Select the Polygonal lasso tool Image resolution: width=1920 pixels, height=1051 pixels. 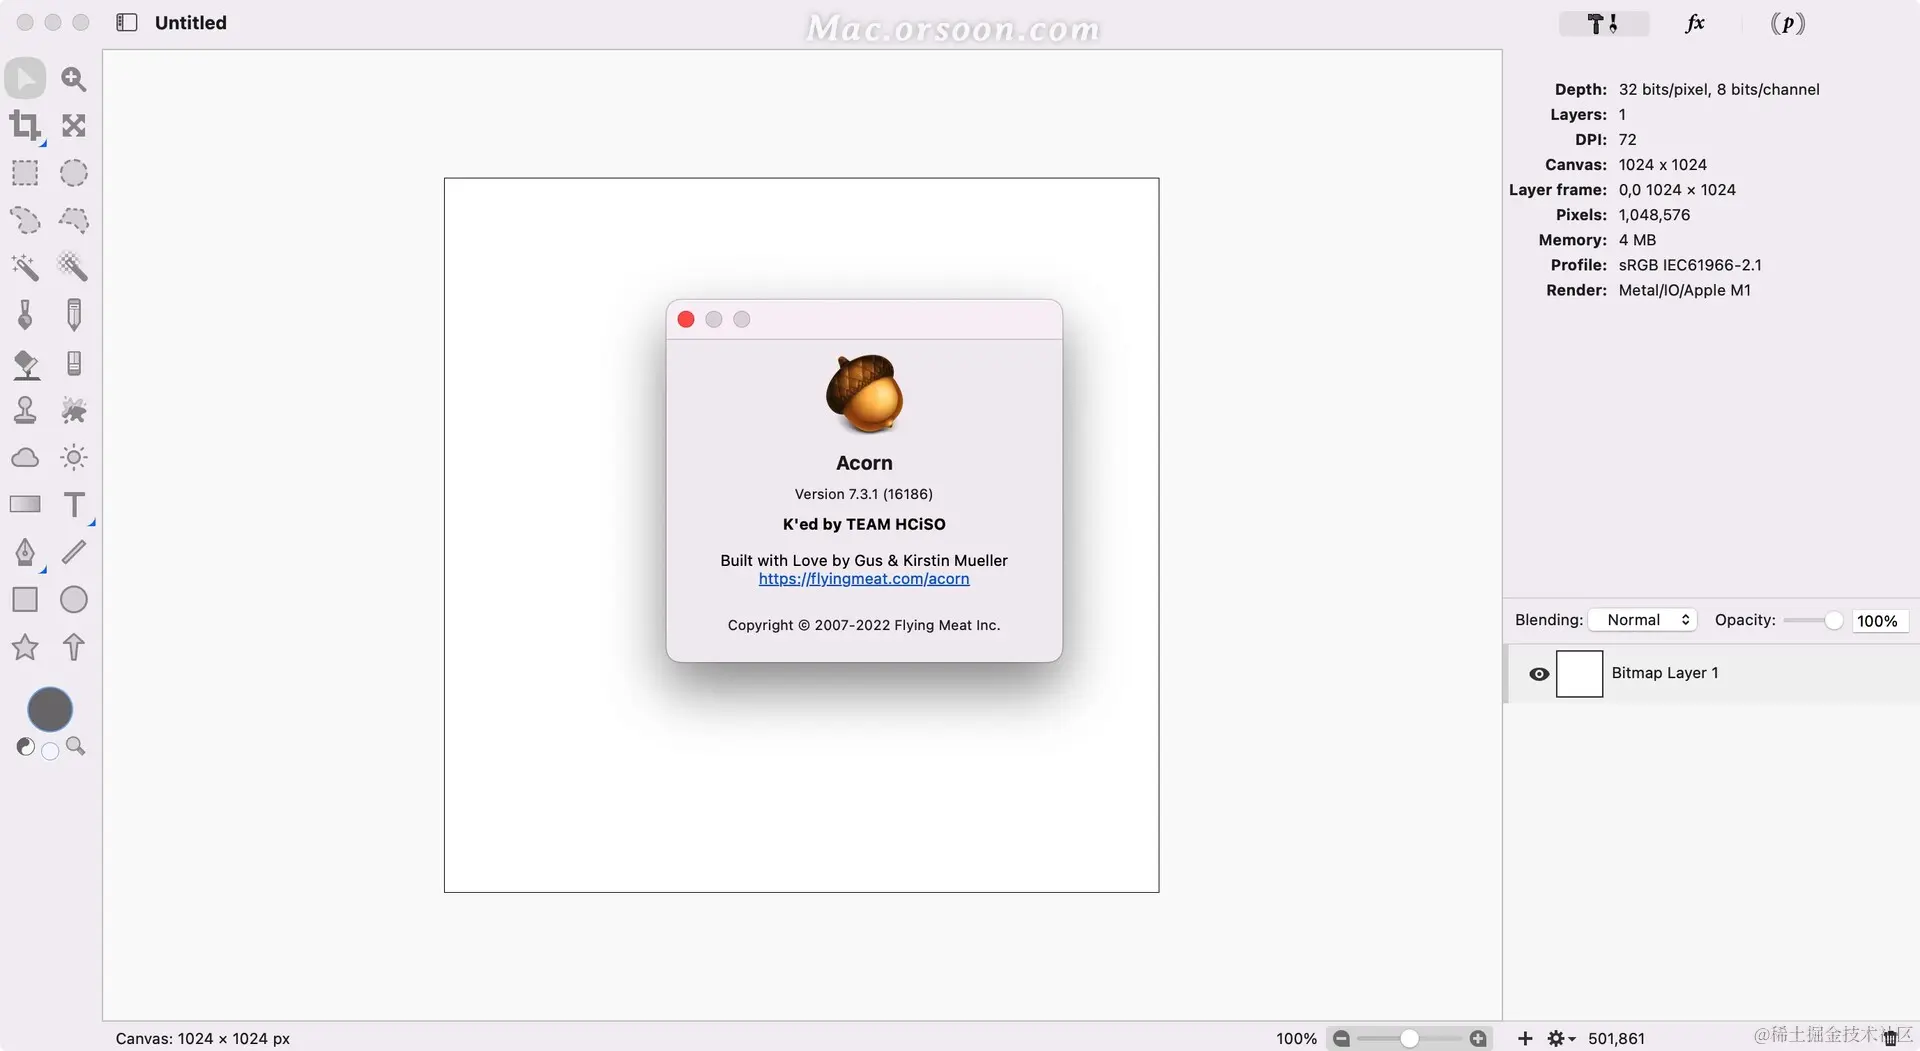click(74, 220)
